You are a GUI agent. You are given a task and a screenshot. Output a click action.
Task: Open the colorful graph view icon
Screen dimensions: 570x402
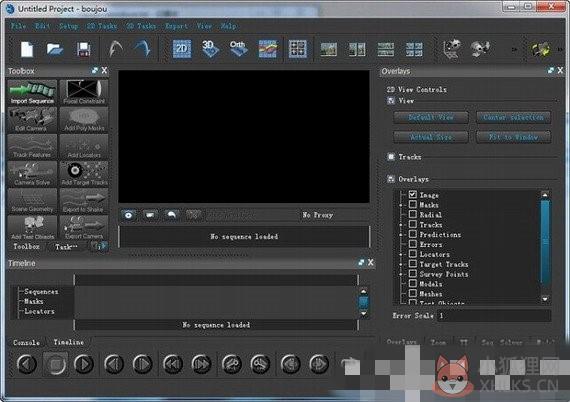(x=268, y=49)
